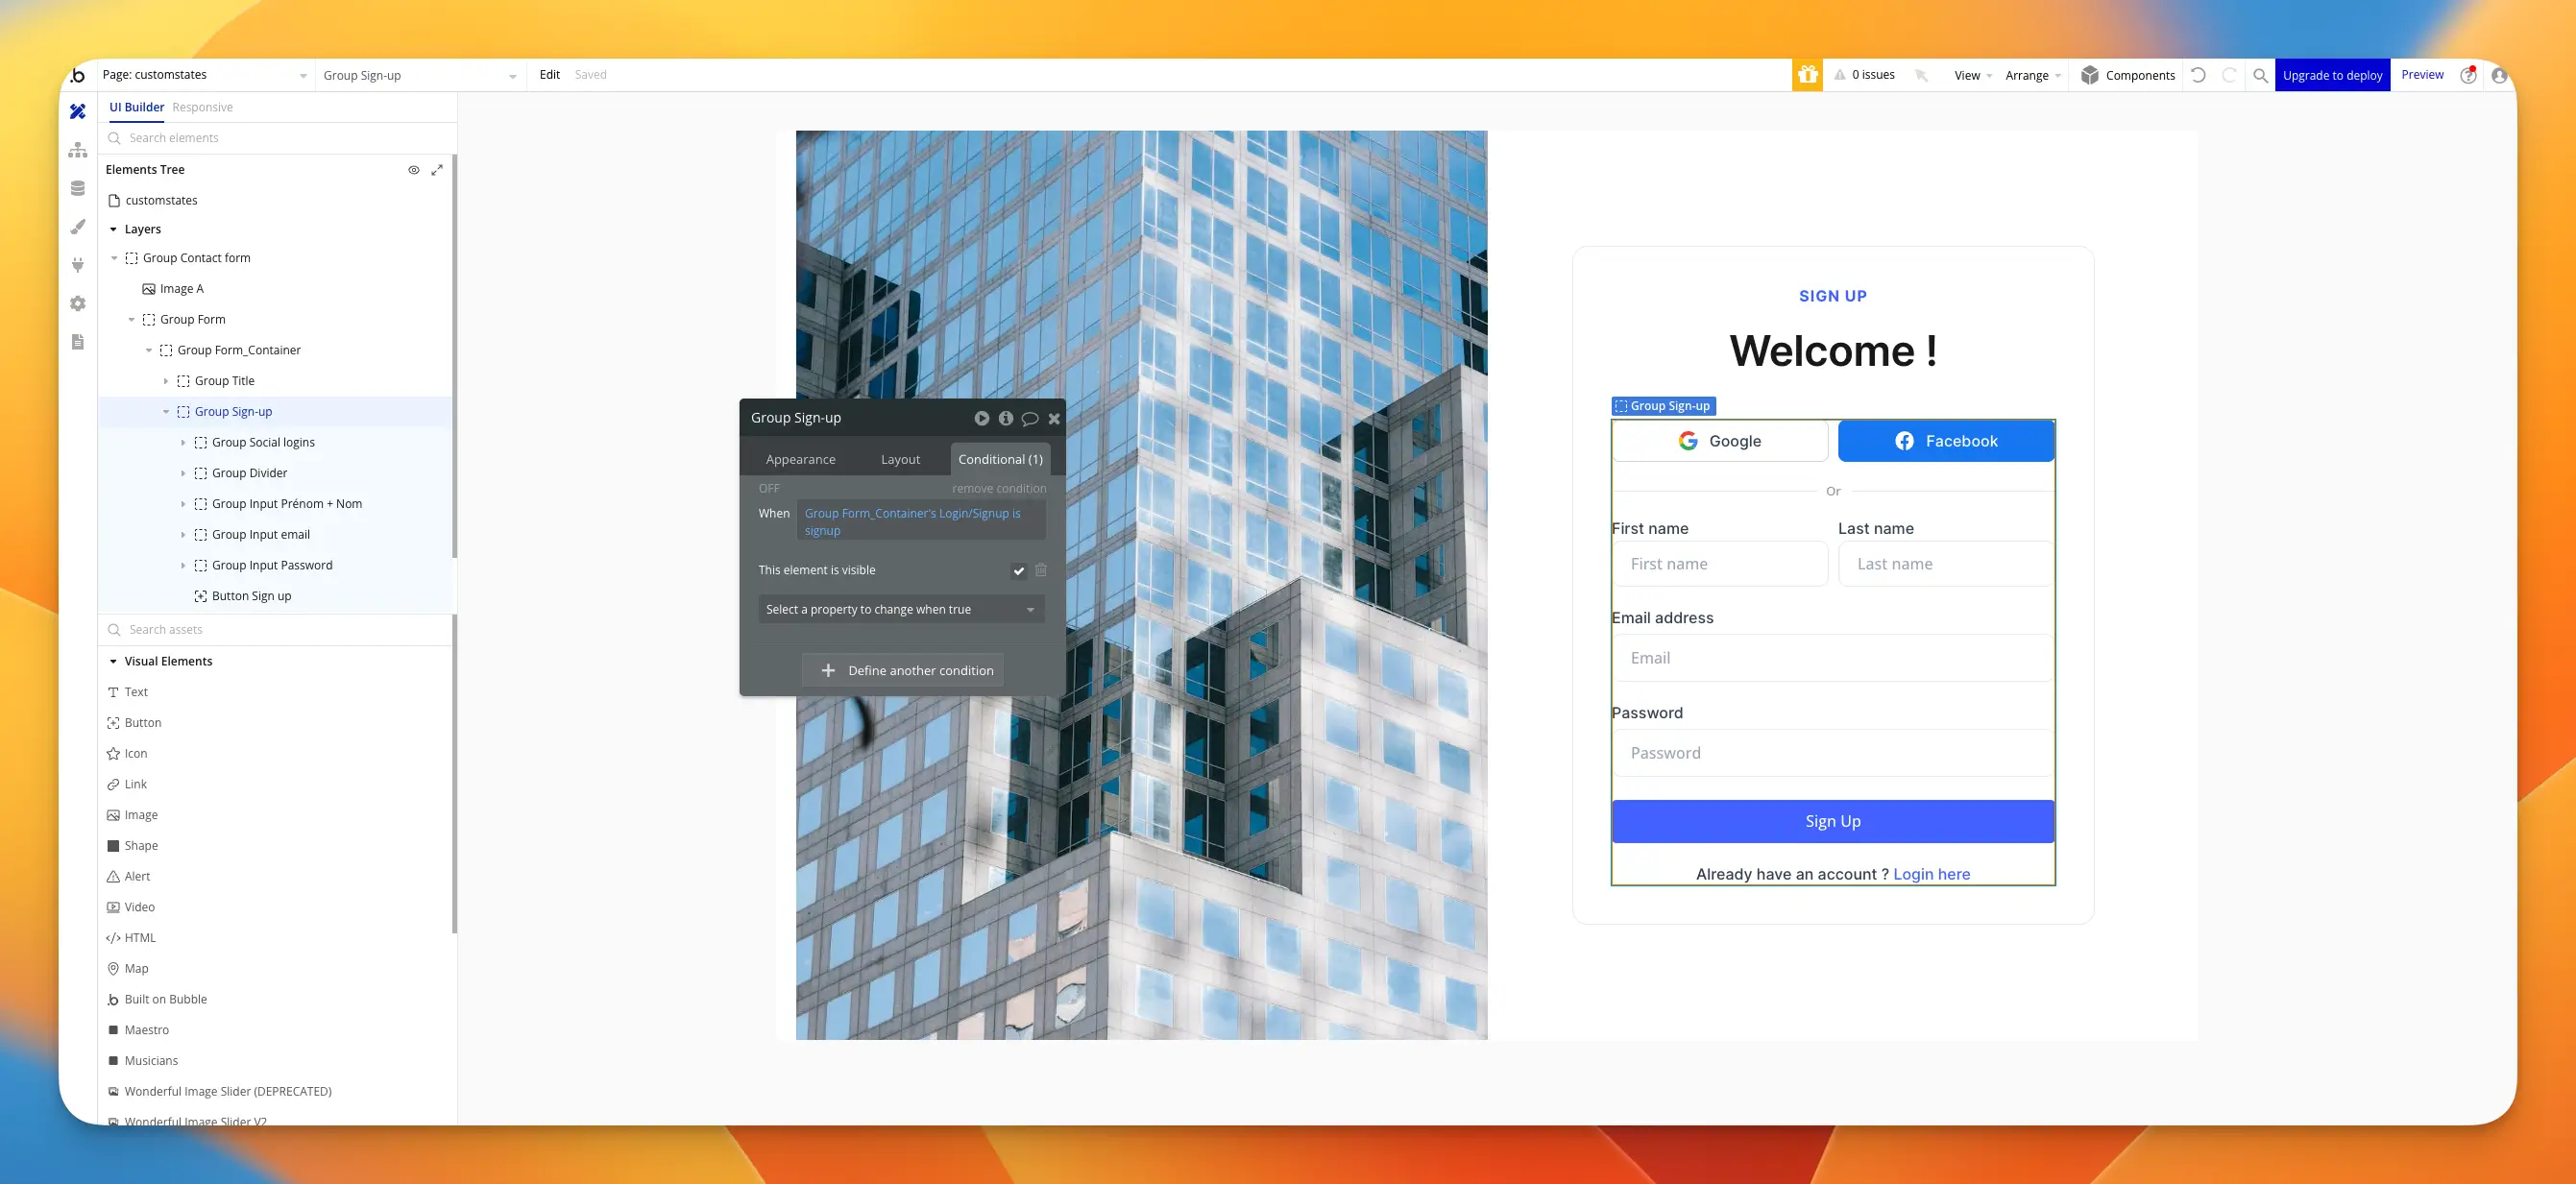
Task: Click the warning/issues icon near 0 issues
Action: (x=1838, y=74)
